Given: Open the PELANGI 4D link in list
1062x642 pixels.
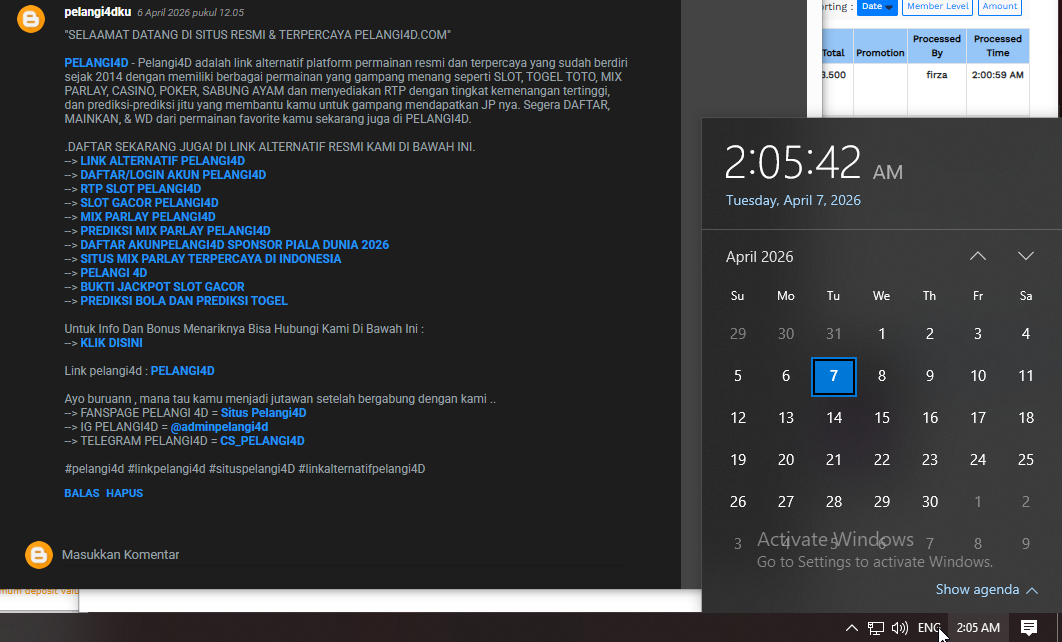Looking at the screenshot, I should [114, 273].
